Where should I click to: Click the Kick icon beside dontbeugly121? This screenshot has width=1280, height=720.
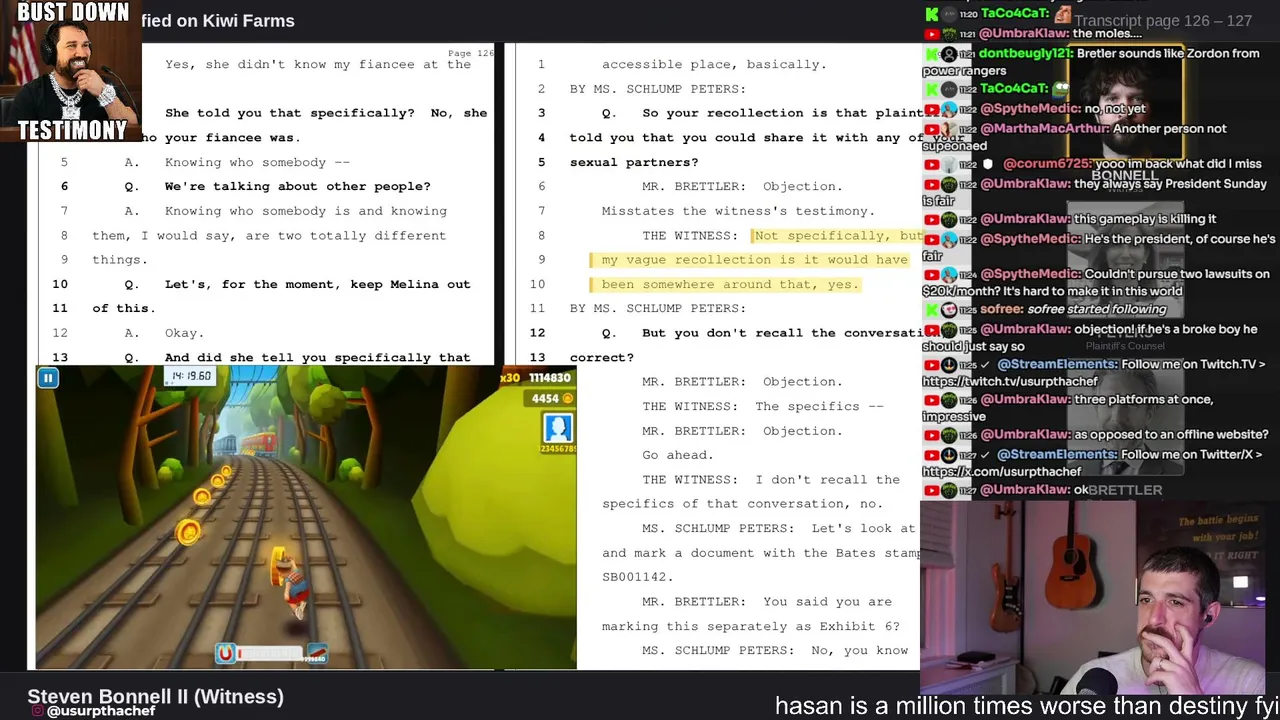[x=931, y=54]
